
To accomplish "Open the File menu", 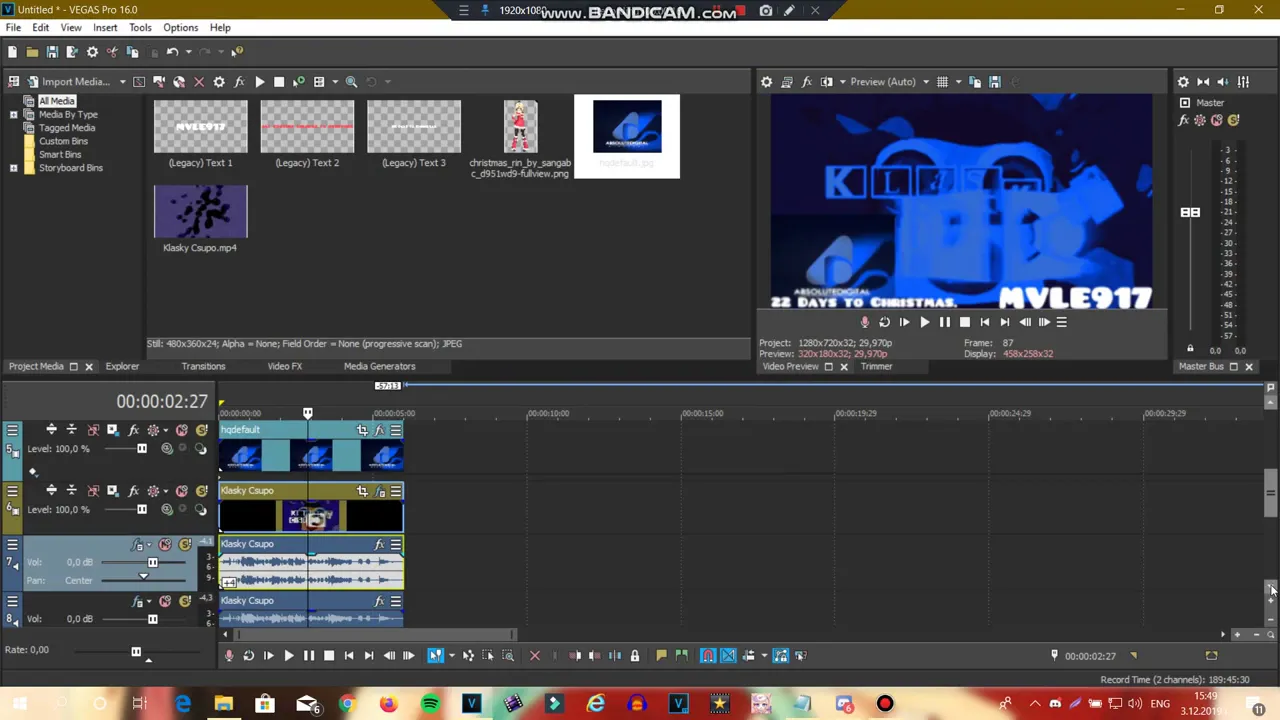I will tap(13, 27).
